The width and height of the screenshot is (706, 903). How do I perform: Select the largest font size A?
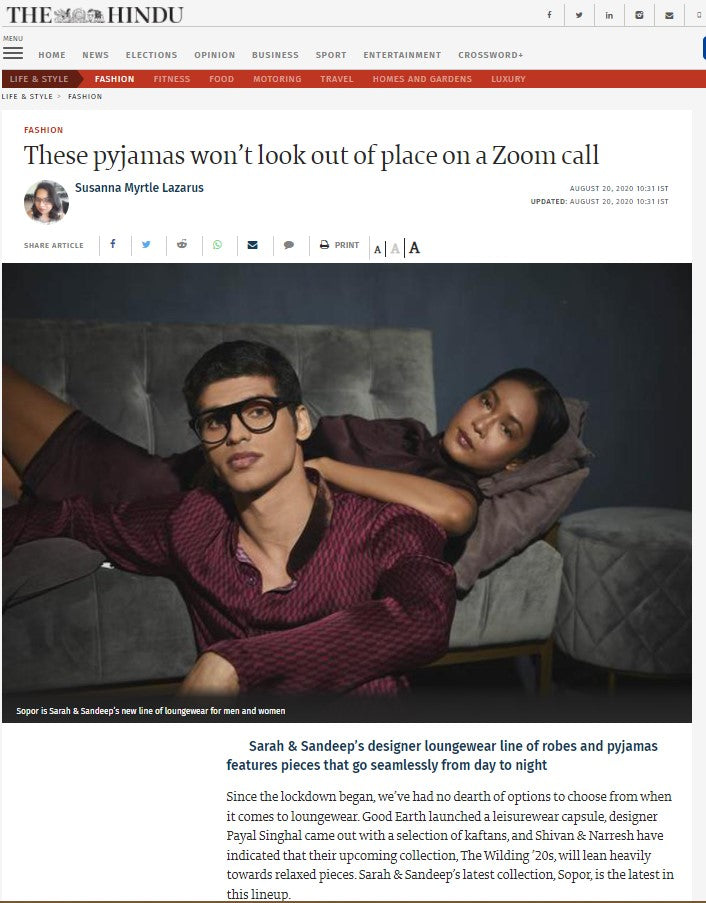pos(414,248)
